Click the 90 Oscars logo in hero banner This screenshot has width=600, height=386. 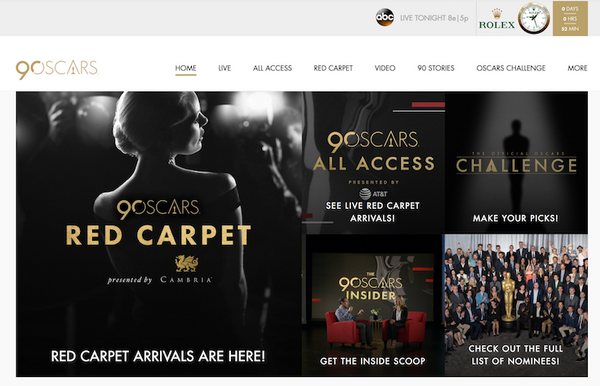point(158,208)
